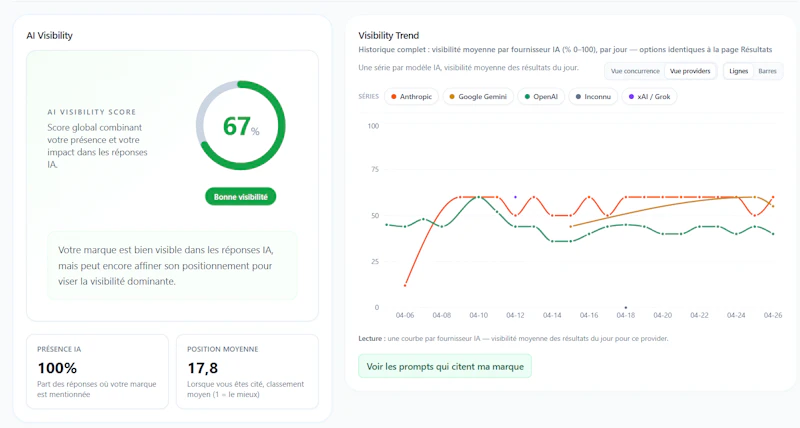
Task: Click the 'Lorsque vous êtes cité' caption text
Action: 245,389
